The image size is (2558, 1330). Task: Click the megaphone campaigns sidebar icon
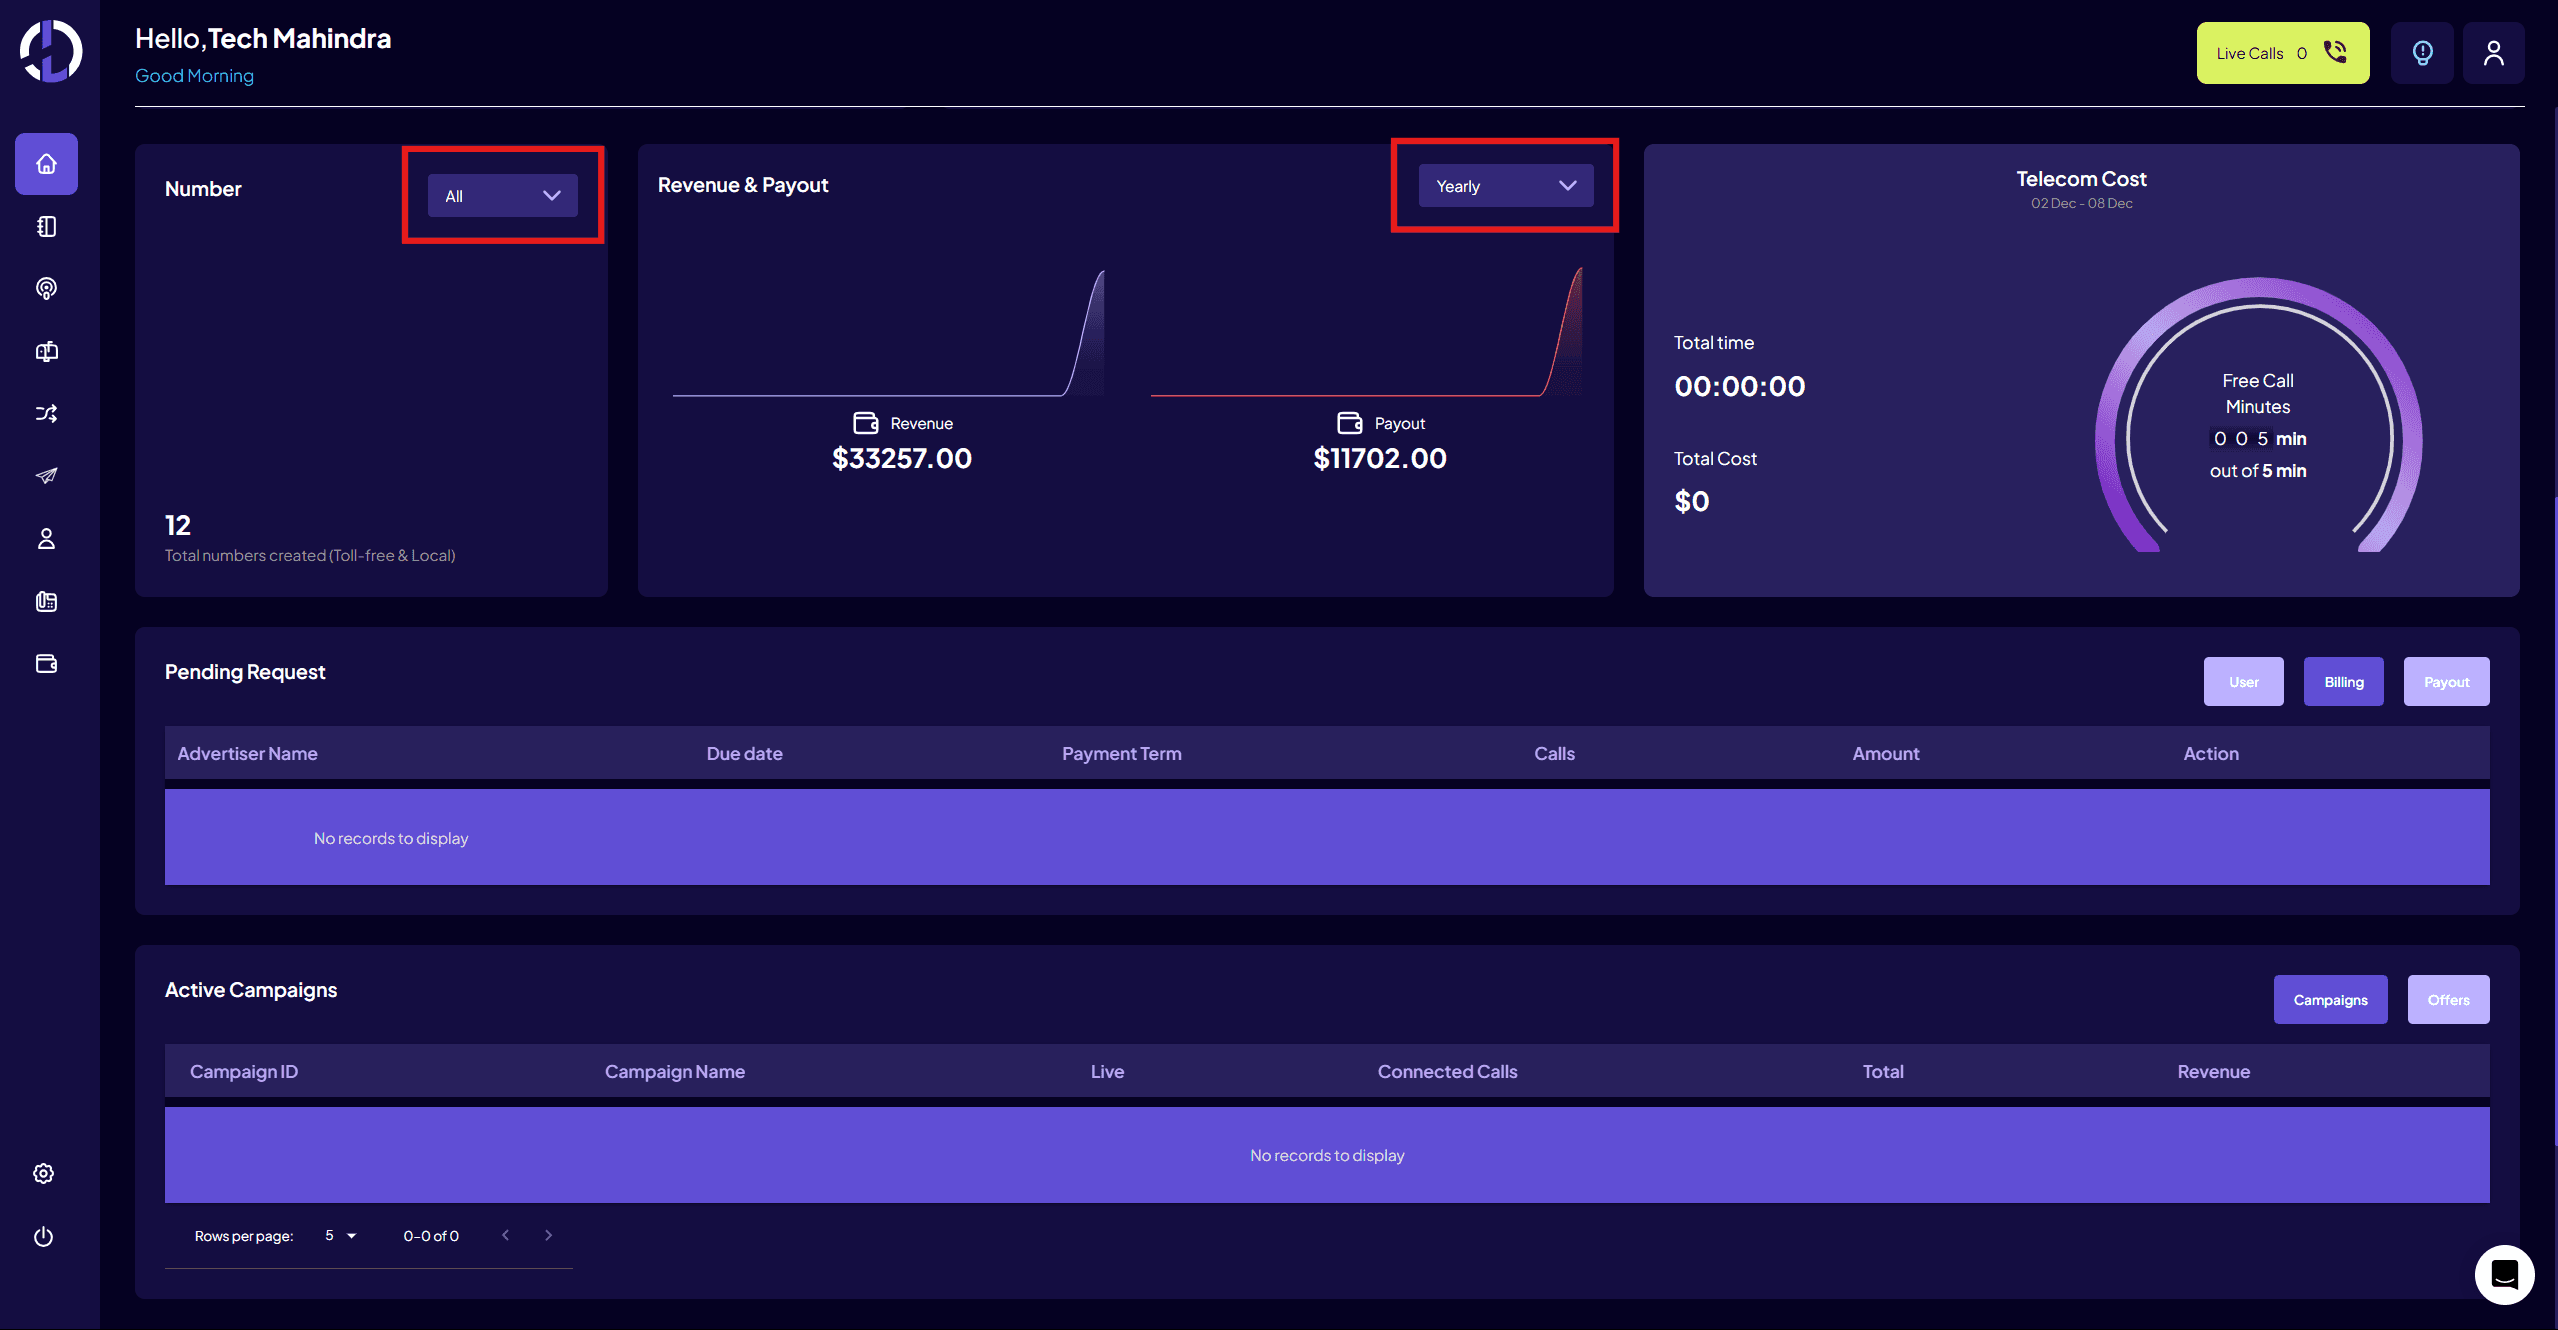coord(46,351)
